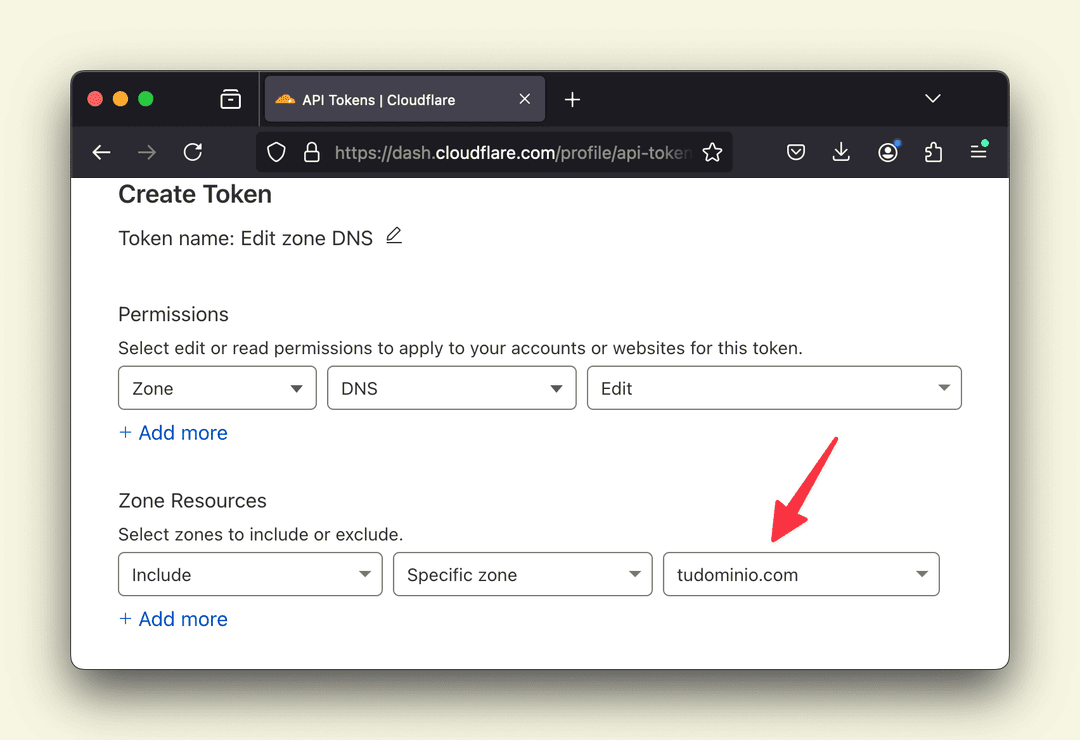Click the Zone Resources section heading
The width and height of the screenshot is (1080, 740).
tap(192, 500)
